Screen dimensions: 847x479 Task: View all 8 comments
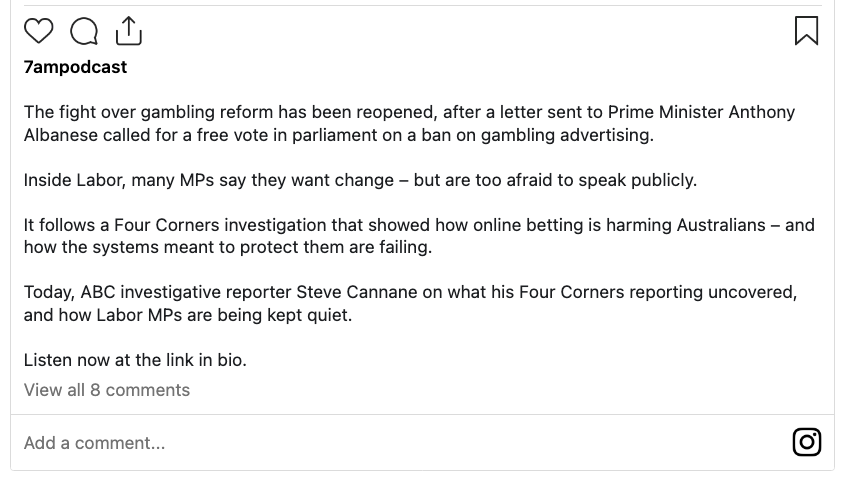tap(107, 390)
